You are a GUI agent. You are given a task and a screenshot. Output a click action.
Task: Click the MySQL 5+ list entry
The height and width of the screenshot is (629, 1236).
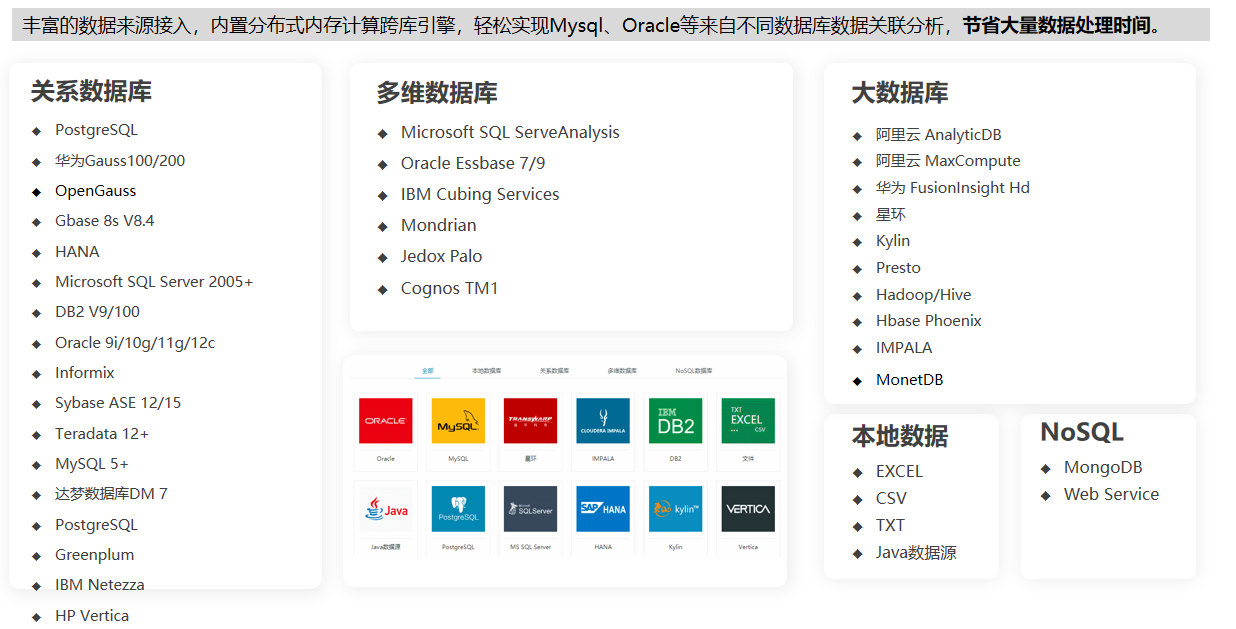point(92,464)
